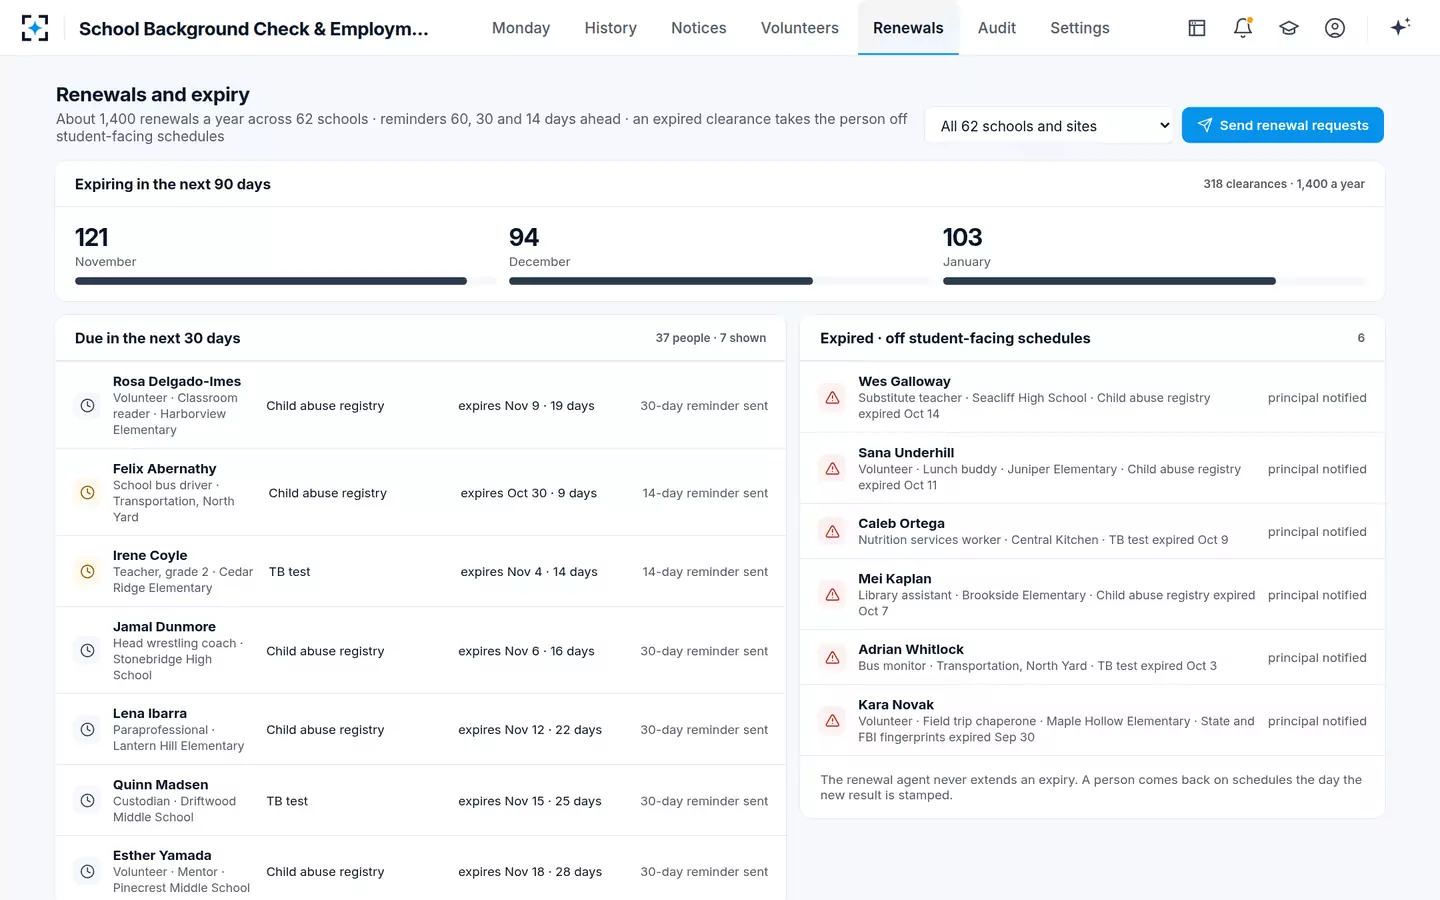
Task: Click the warning icon beside Kara Novak
Action: (x=832, y=721)
